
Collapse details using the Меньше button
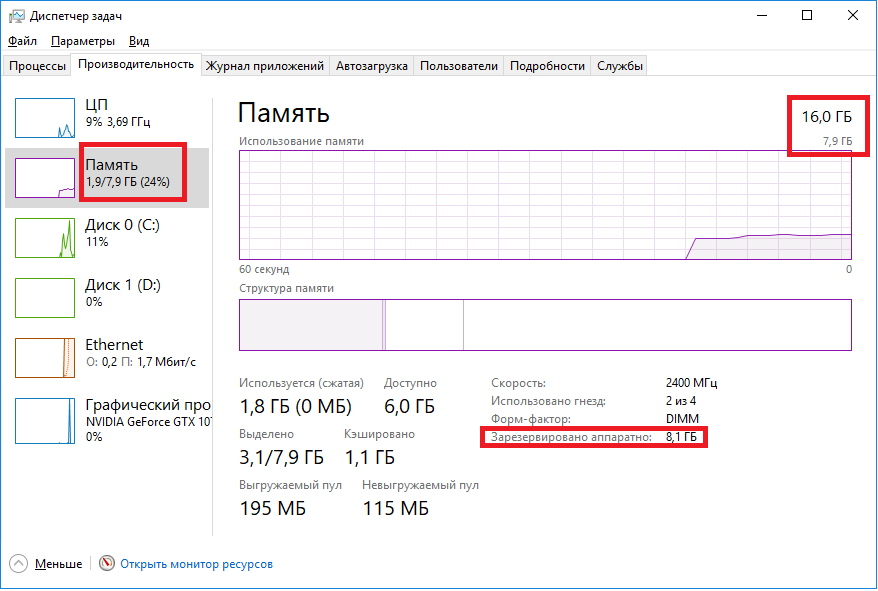pos(45,563)
